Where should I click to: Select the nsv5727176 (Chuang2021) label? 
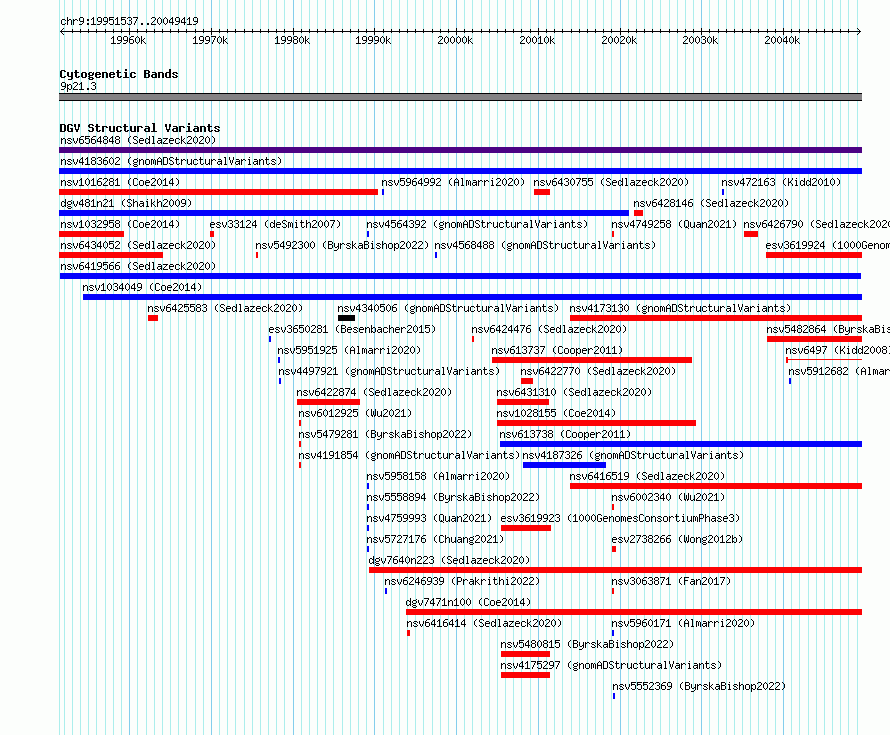coord(435,539)
